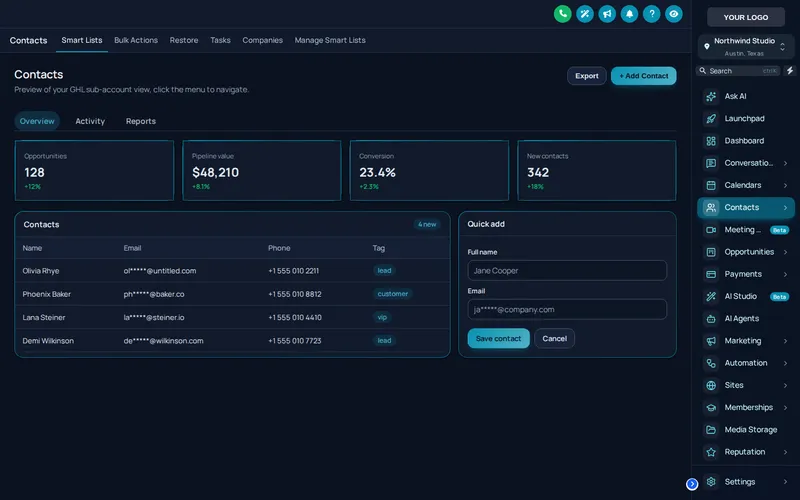This screenshot has height=500, width=800.
Task: Expand the Marketing submenu chevron
Action: click(785, 341)
